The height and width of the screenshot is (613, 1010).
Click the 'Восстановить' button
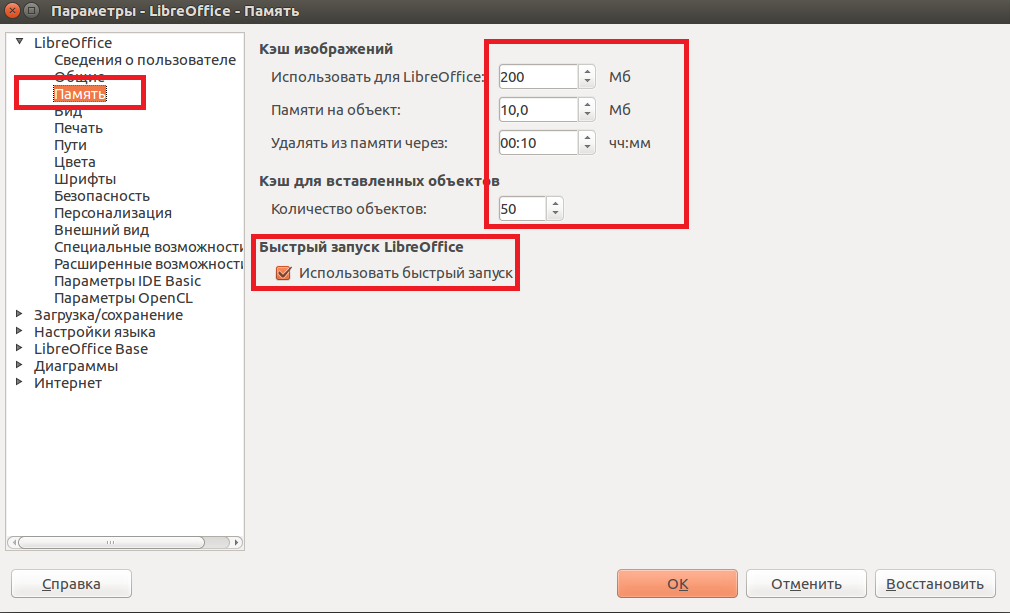(935, 584)
